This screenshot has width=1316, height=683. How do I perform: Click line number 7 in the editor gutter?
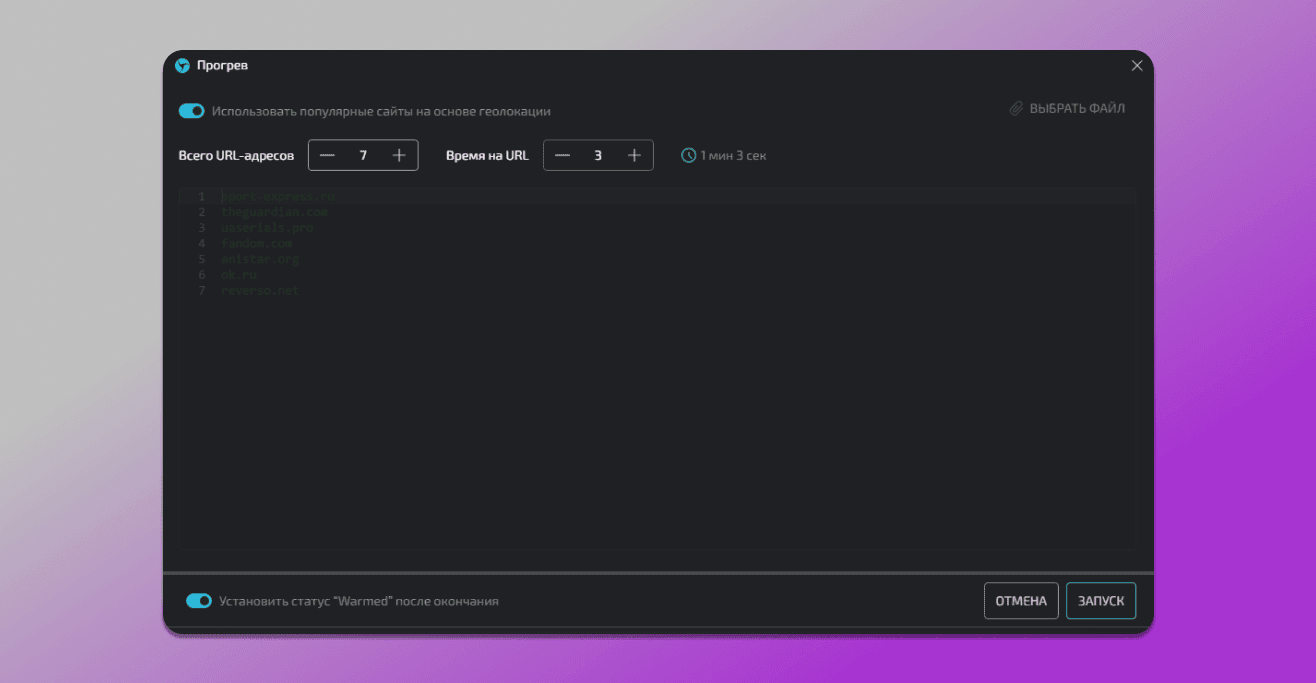pos(201,290)
